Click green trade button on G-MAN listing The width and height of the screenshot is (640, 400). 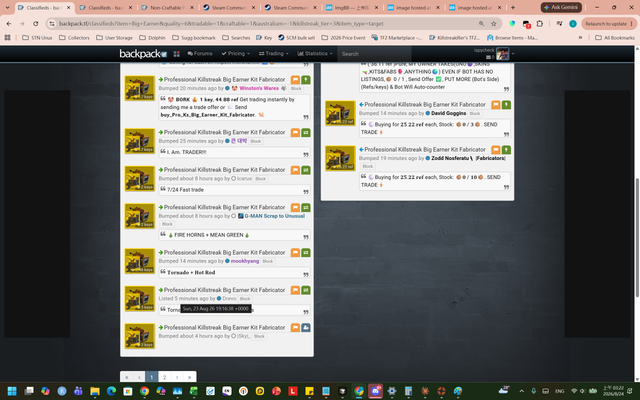(x=306, y=208)
